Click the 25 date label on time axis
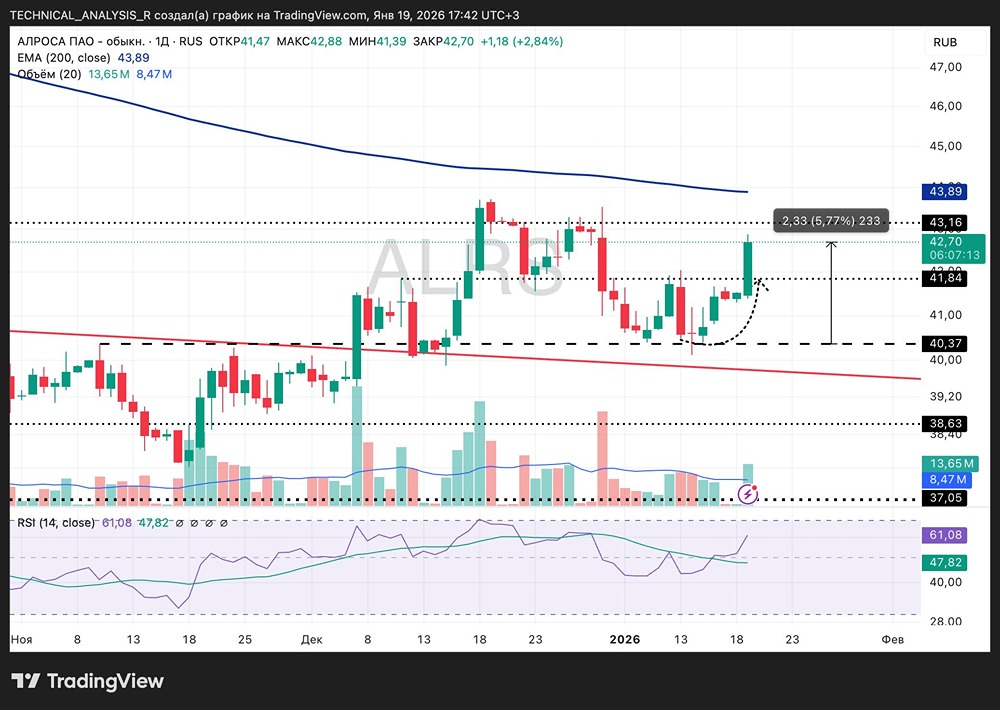 click(245, 639)
